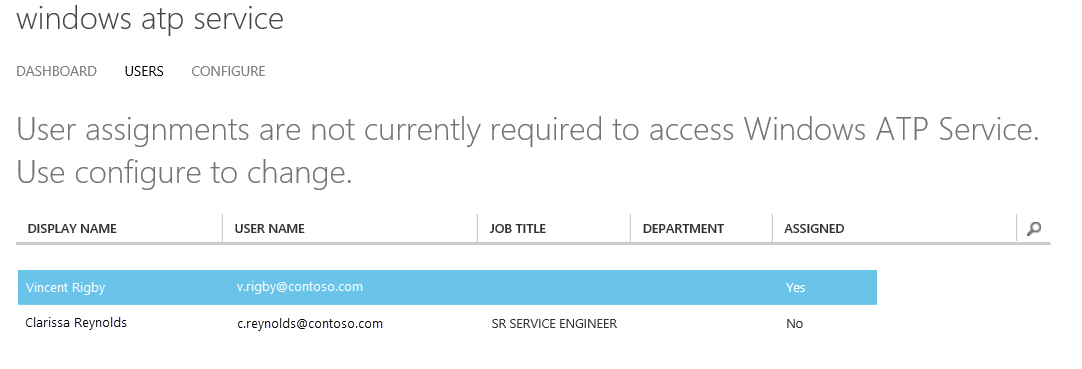Viewport: 1082px width, 369px height.
Task: Click c.reynolds@contoso.com user name
Action: click(310, 323)
